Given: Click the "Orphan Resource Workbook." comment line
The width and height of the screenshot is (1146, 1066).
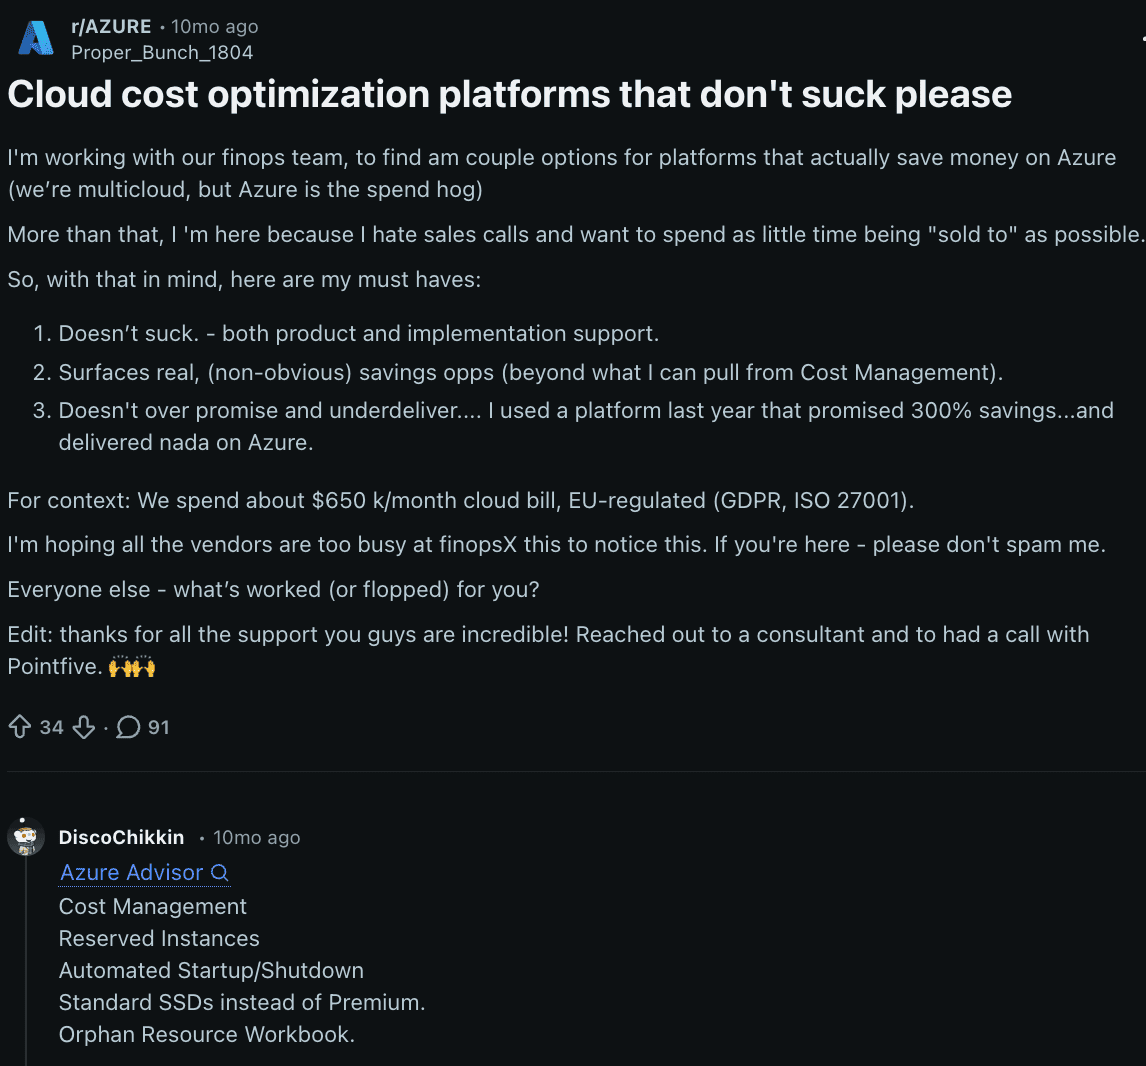Looking at the screenshot, I should 207,1034.
